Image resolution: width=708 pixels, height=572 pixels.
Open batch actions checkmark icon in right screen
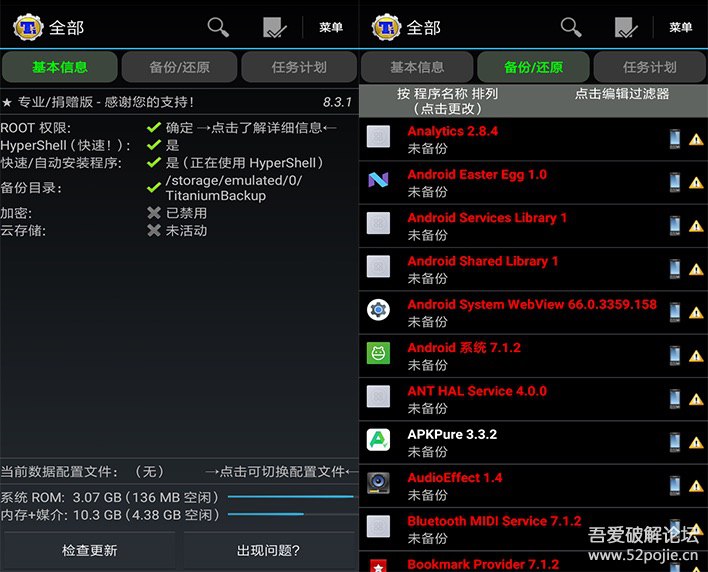626,28
